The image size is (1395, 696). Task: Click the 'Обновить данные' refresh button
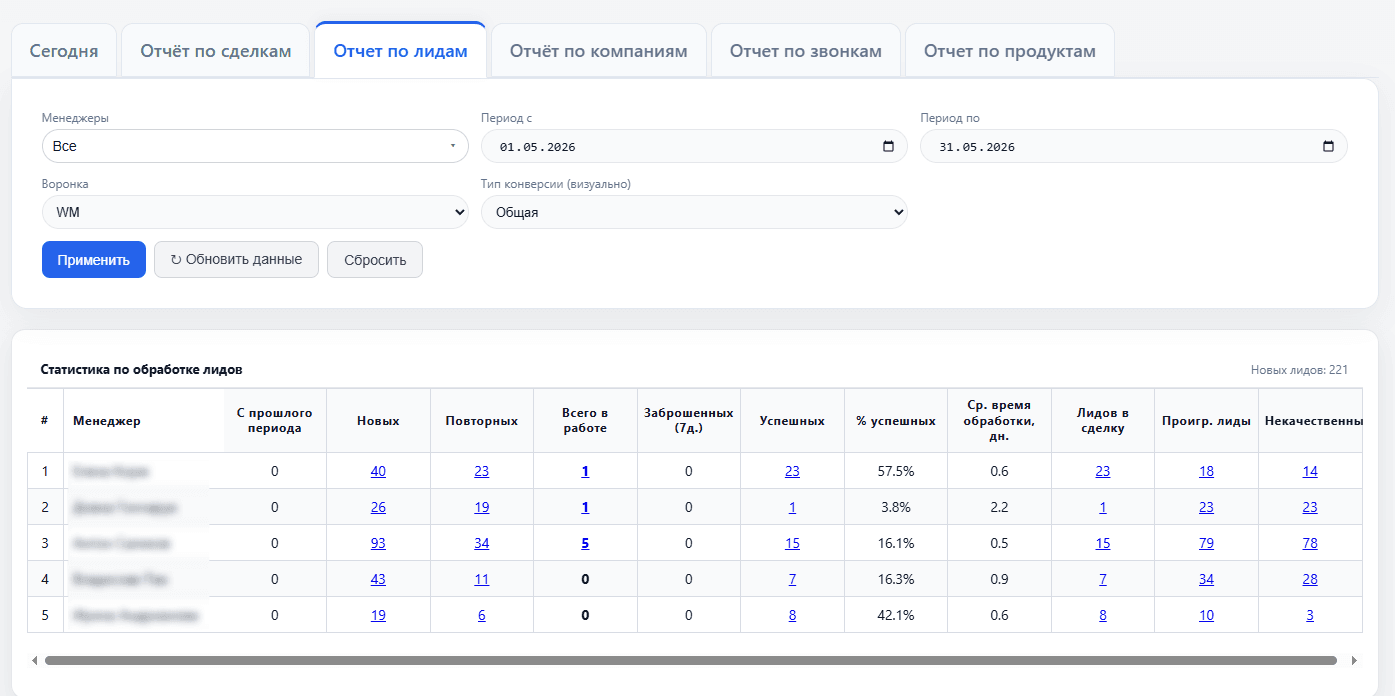236,260
